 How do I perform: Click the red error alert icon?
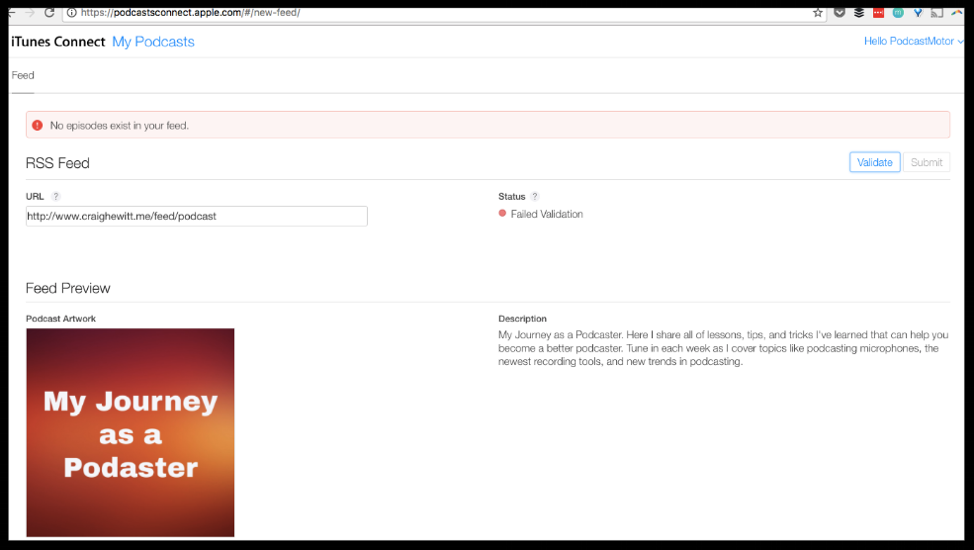click(x=37, y=125)
